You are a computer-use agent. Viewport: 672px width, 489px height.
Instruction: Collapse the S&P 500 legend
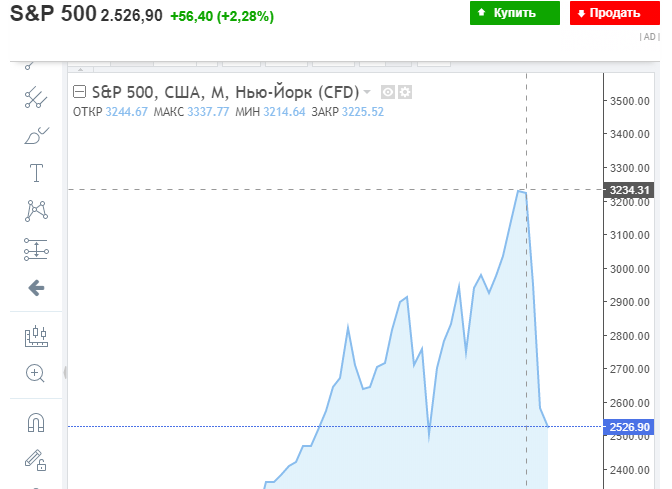(x=79, y=92)
